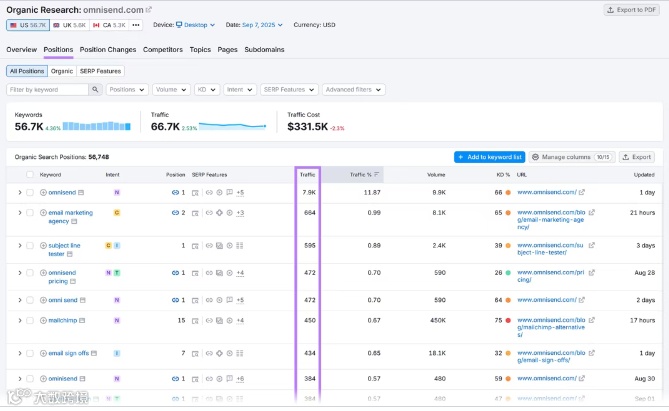Open external URL icon for email-sign-offs link
This screenshot has width=669, height=411.
click(592, 353)
